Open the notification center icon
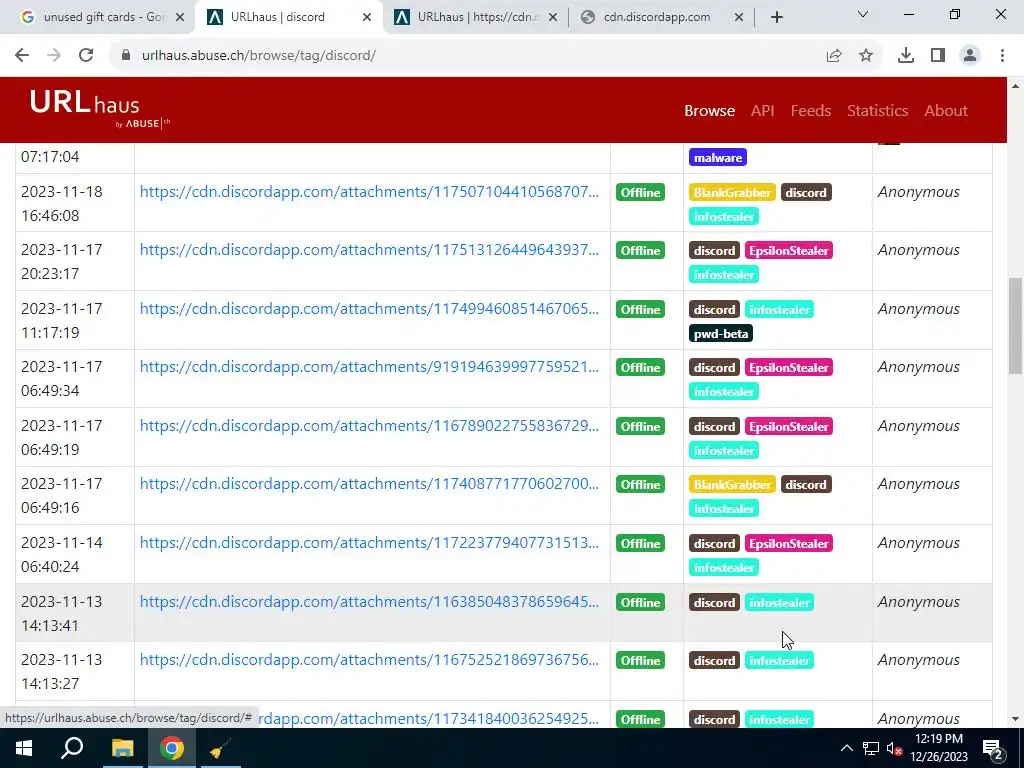Image resolution: width=1024 pixels, height=768 pixels. pyautogui.click(x=993, y=748)
